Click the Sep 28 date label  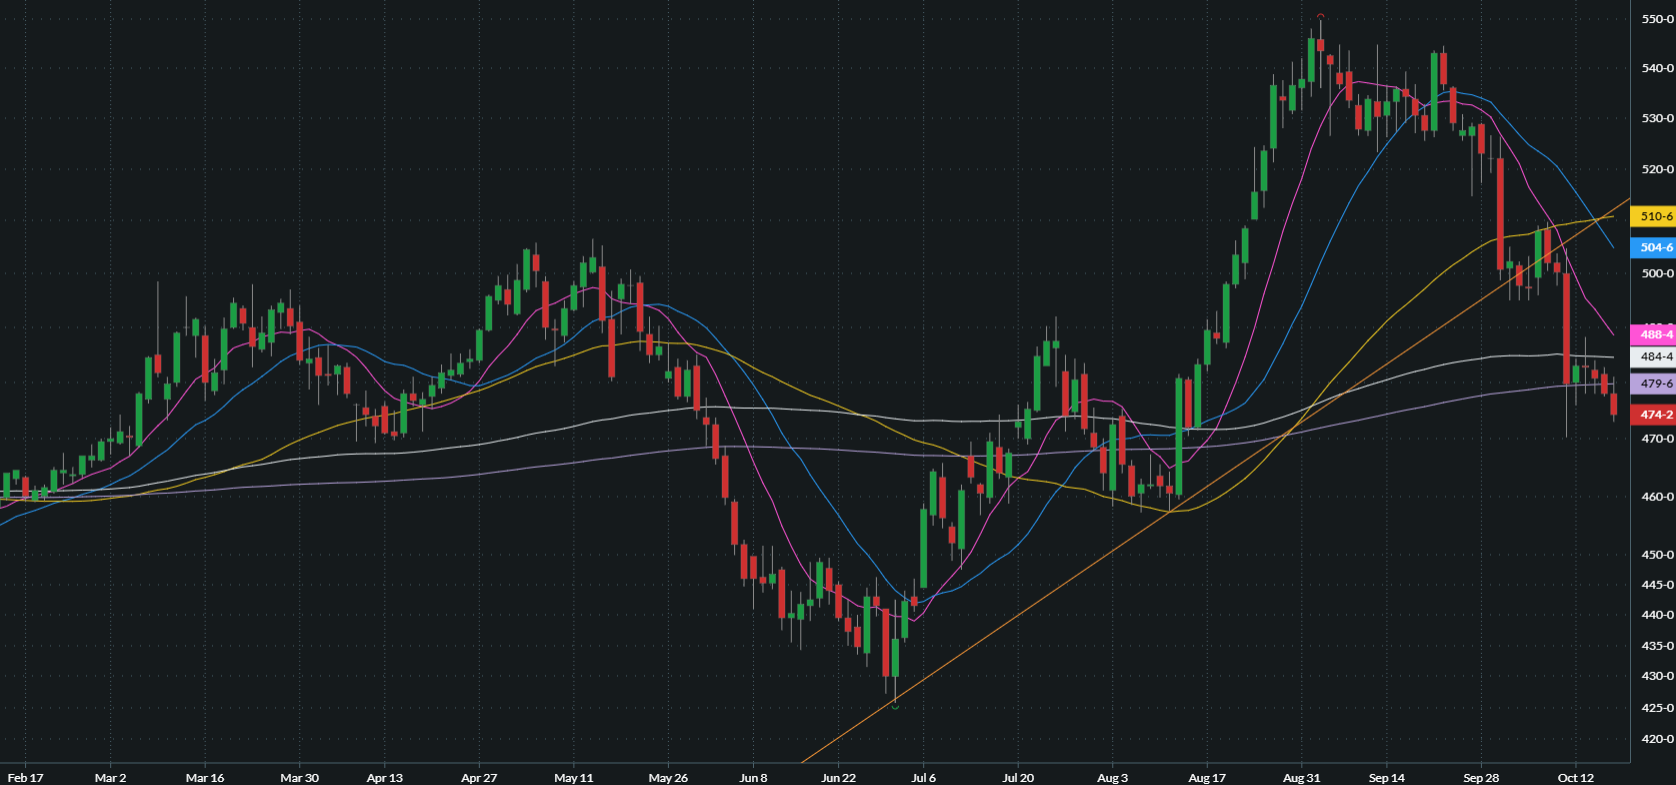(1480, 778)
